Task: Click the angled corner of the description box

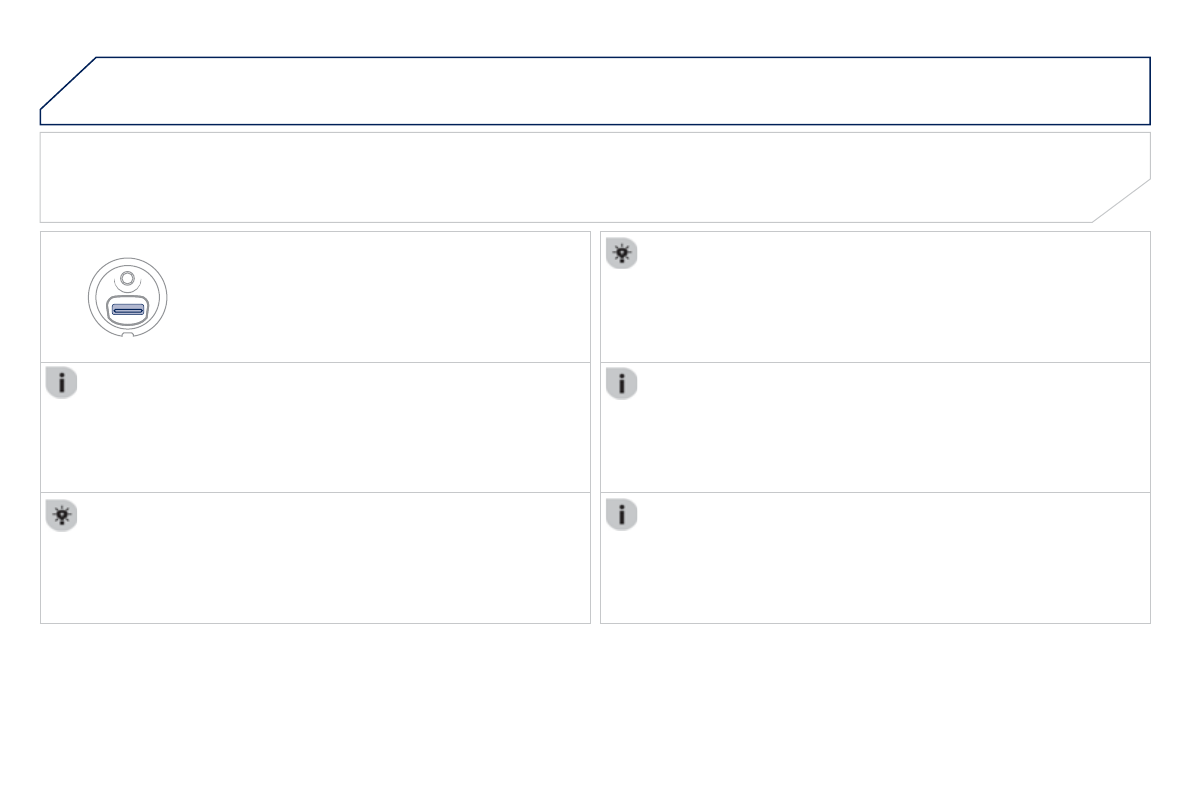Action: coord(1122,201)
